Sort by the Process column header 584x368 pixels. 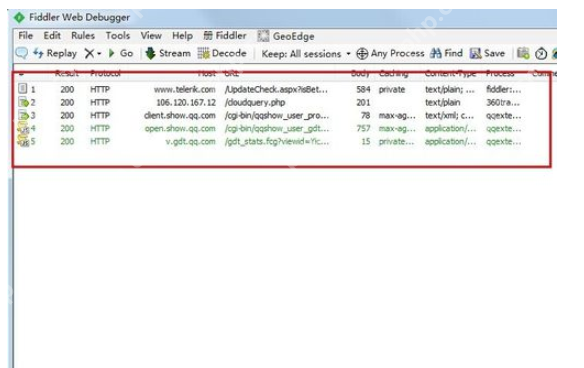pos(500,73)
